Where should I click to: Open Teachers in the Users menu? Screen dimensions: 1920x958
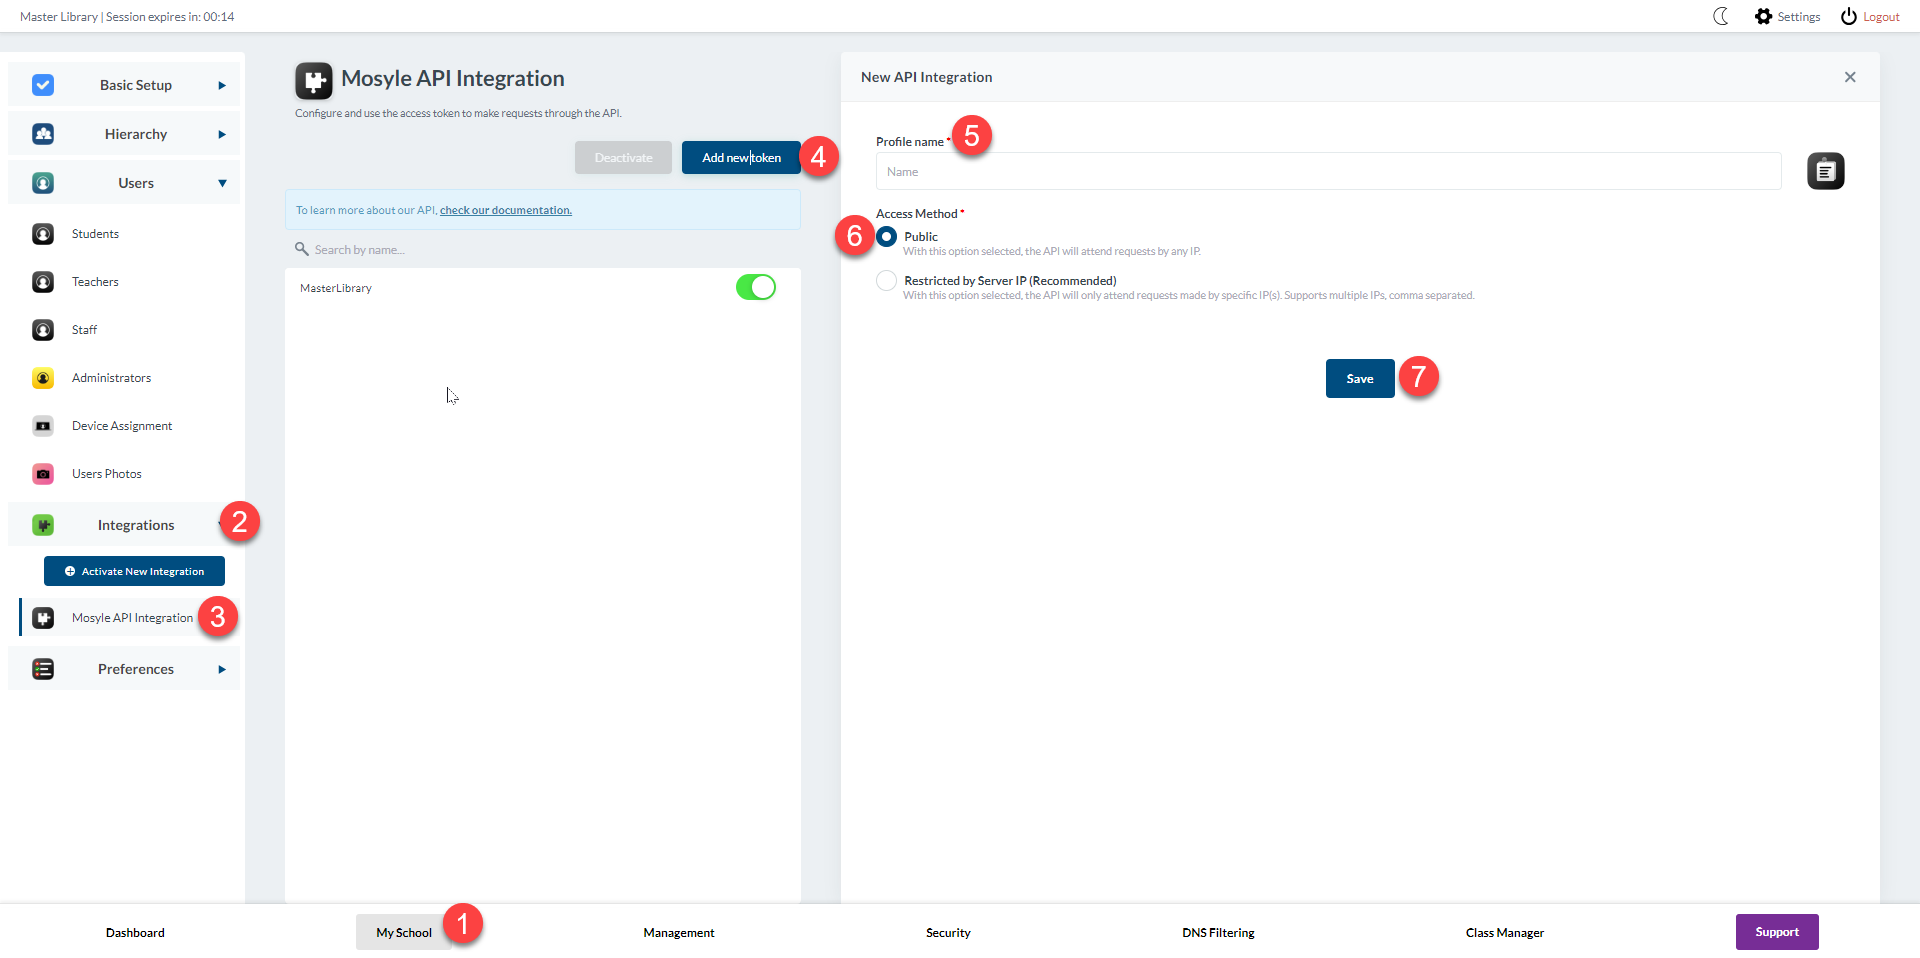tap(95, 282)
